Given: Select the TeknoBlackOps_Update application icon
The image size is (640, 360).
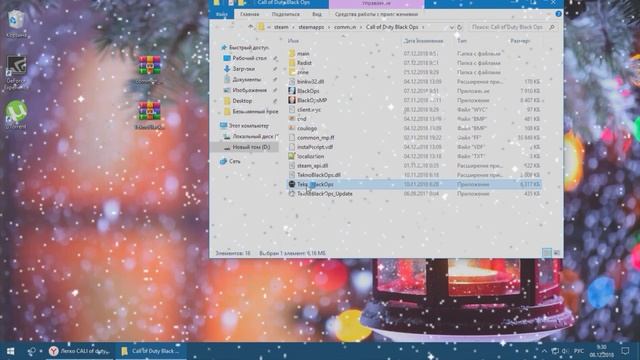Looking at the screenshot, I should [x=292, y=194].
